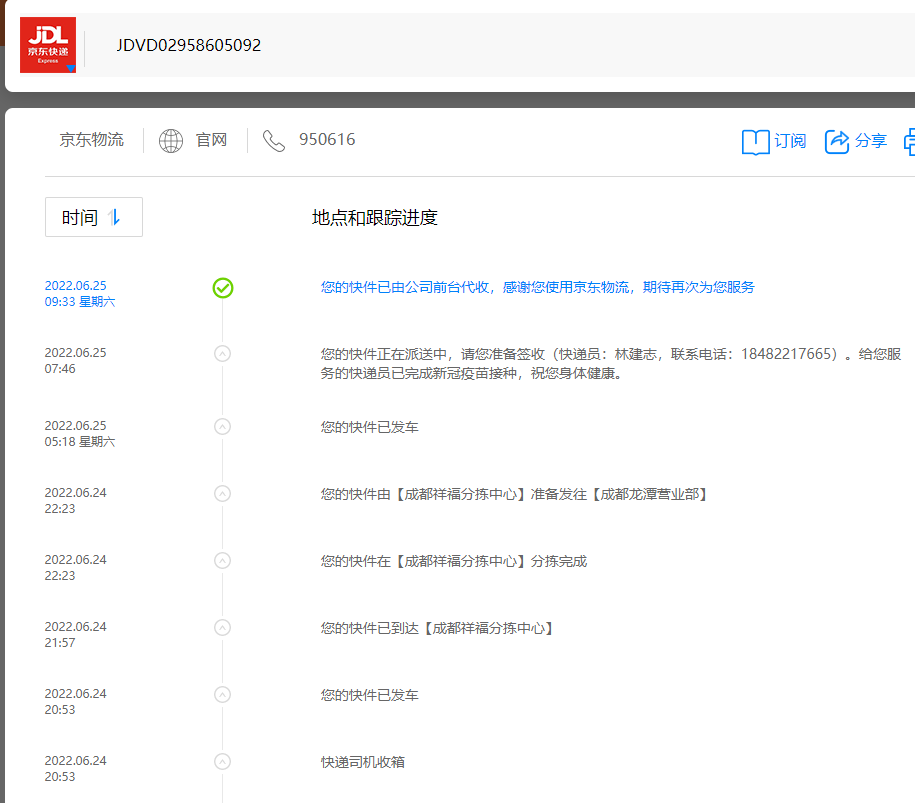This screenshot has height=803, width=915.
Task: Click the 正在派送中 courier delivery message
Action: [x=611, y=364]
